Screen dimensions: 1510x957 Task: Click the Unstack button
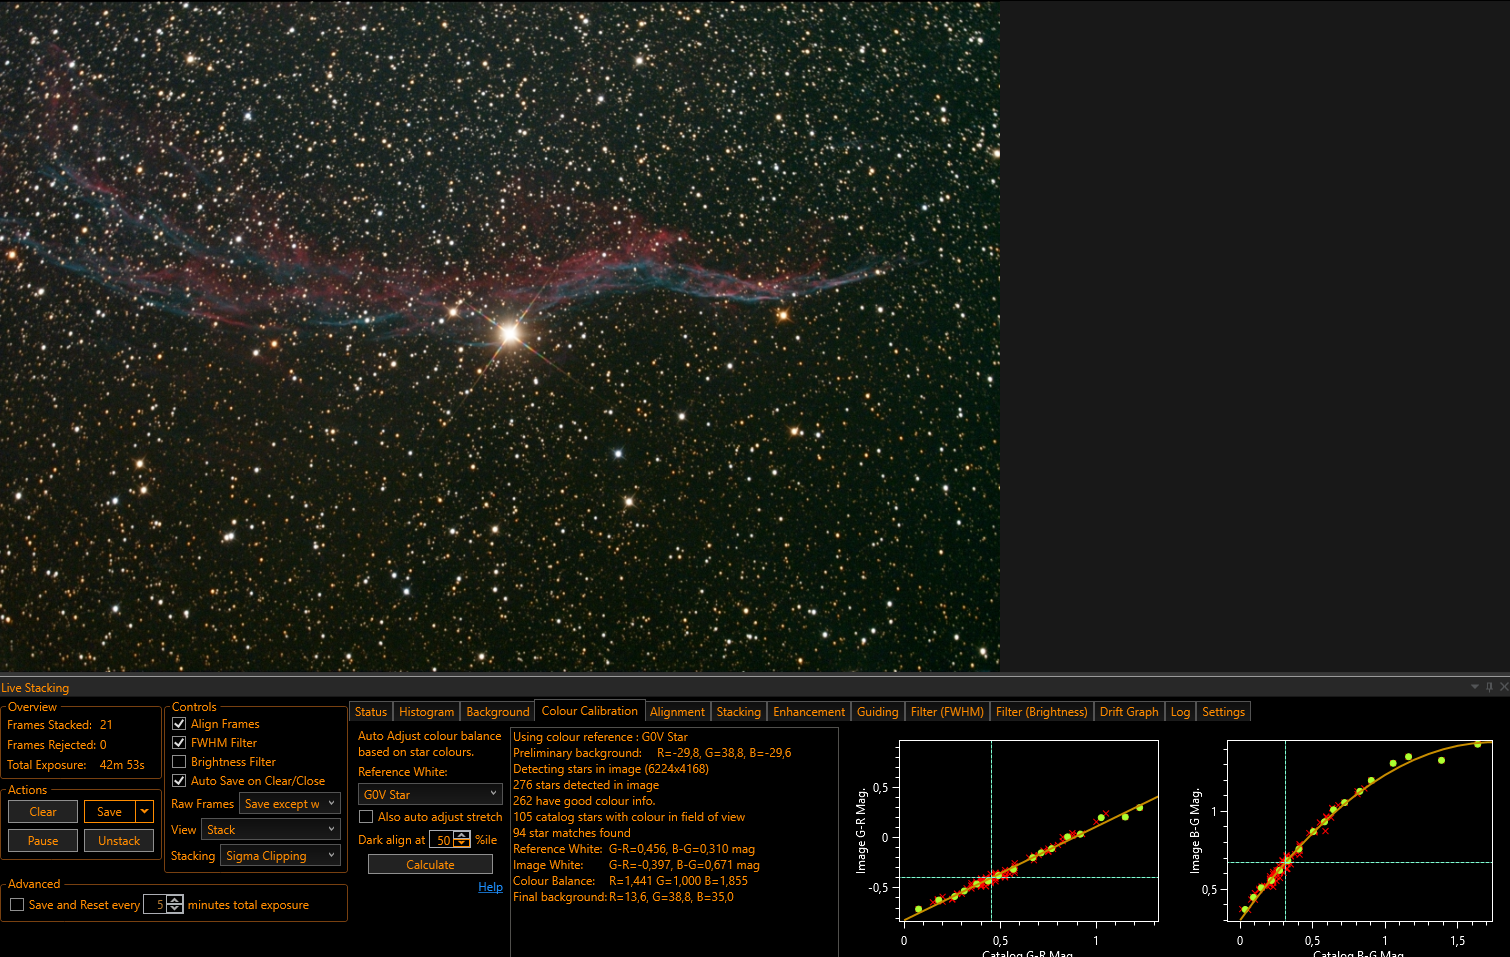click(x=119, y=841)
